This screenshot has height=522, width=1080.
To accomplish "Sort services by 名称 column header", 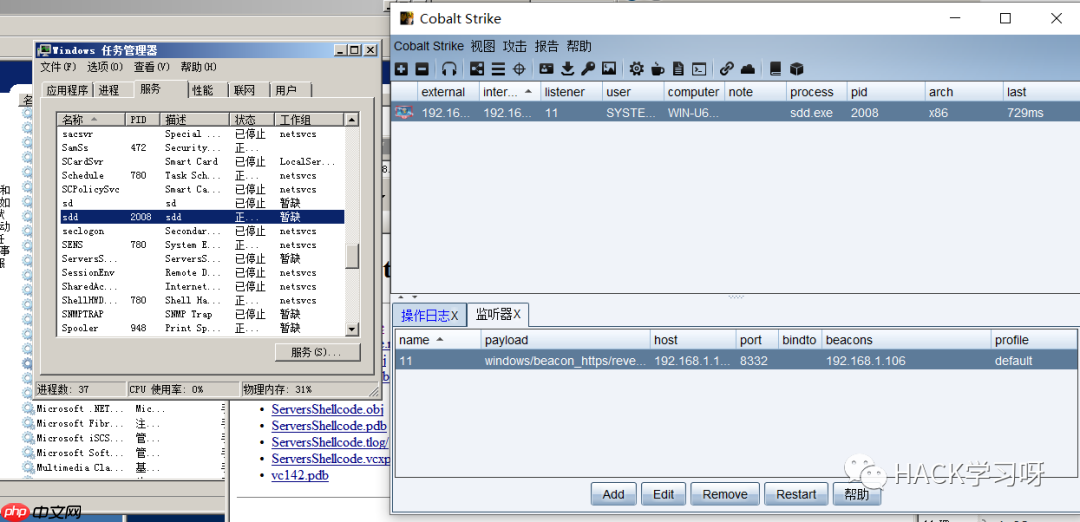I will (92, 119).
